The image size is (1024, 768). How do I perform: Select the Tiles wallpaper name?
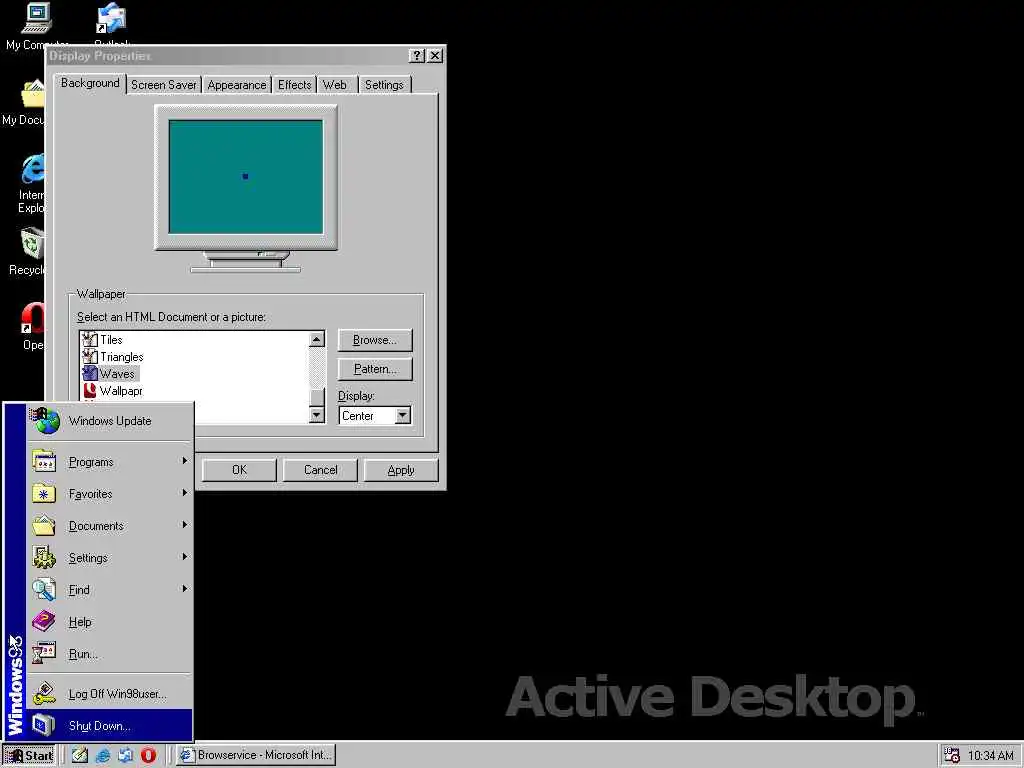[x=111, y=340]
